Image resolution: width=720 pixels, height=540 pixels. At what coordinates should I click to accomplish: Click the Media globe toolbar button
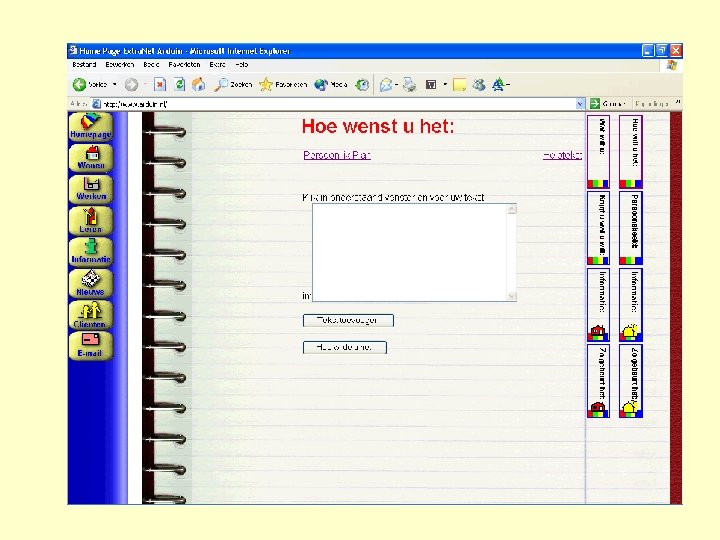(331, 84)
